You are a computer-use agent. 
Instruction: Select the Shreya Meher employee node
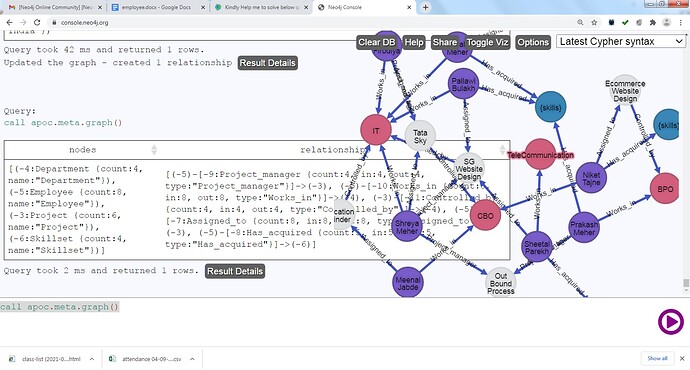[x=407, y=227]
